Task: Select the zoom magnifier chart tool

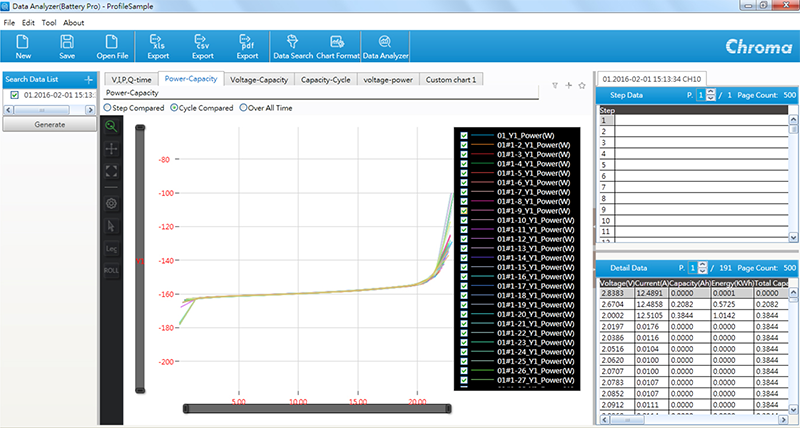Action: click(111, 126)
